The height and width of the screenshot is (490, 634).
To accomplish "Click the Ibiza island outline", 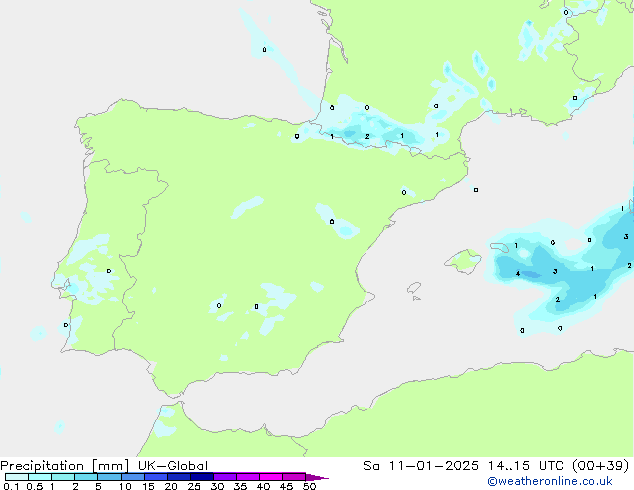I will click(414, 288).
